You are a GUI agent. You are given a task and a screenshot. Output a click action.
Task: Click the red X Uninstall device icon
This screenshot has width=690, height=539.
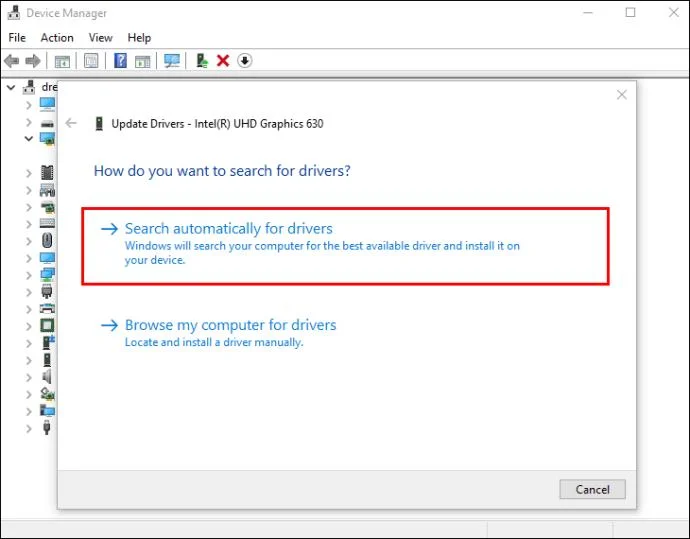[x=223, y=61]
